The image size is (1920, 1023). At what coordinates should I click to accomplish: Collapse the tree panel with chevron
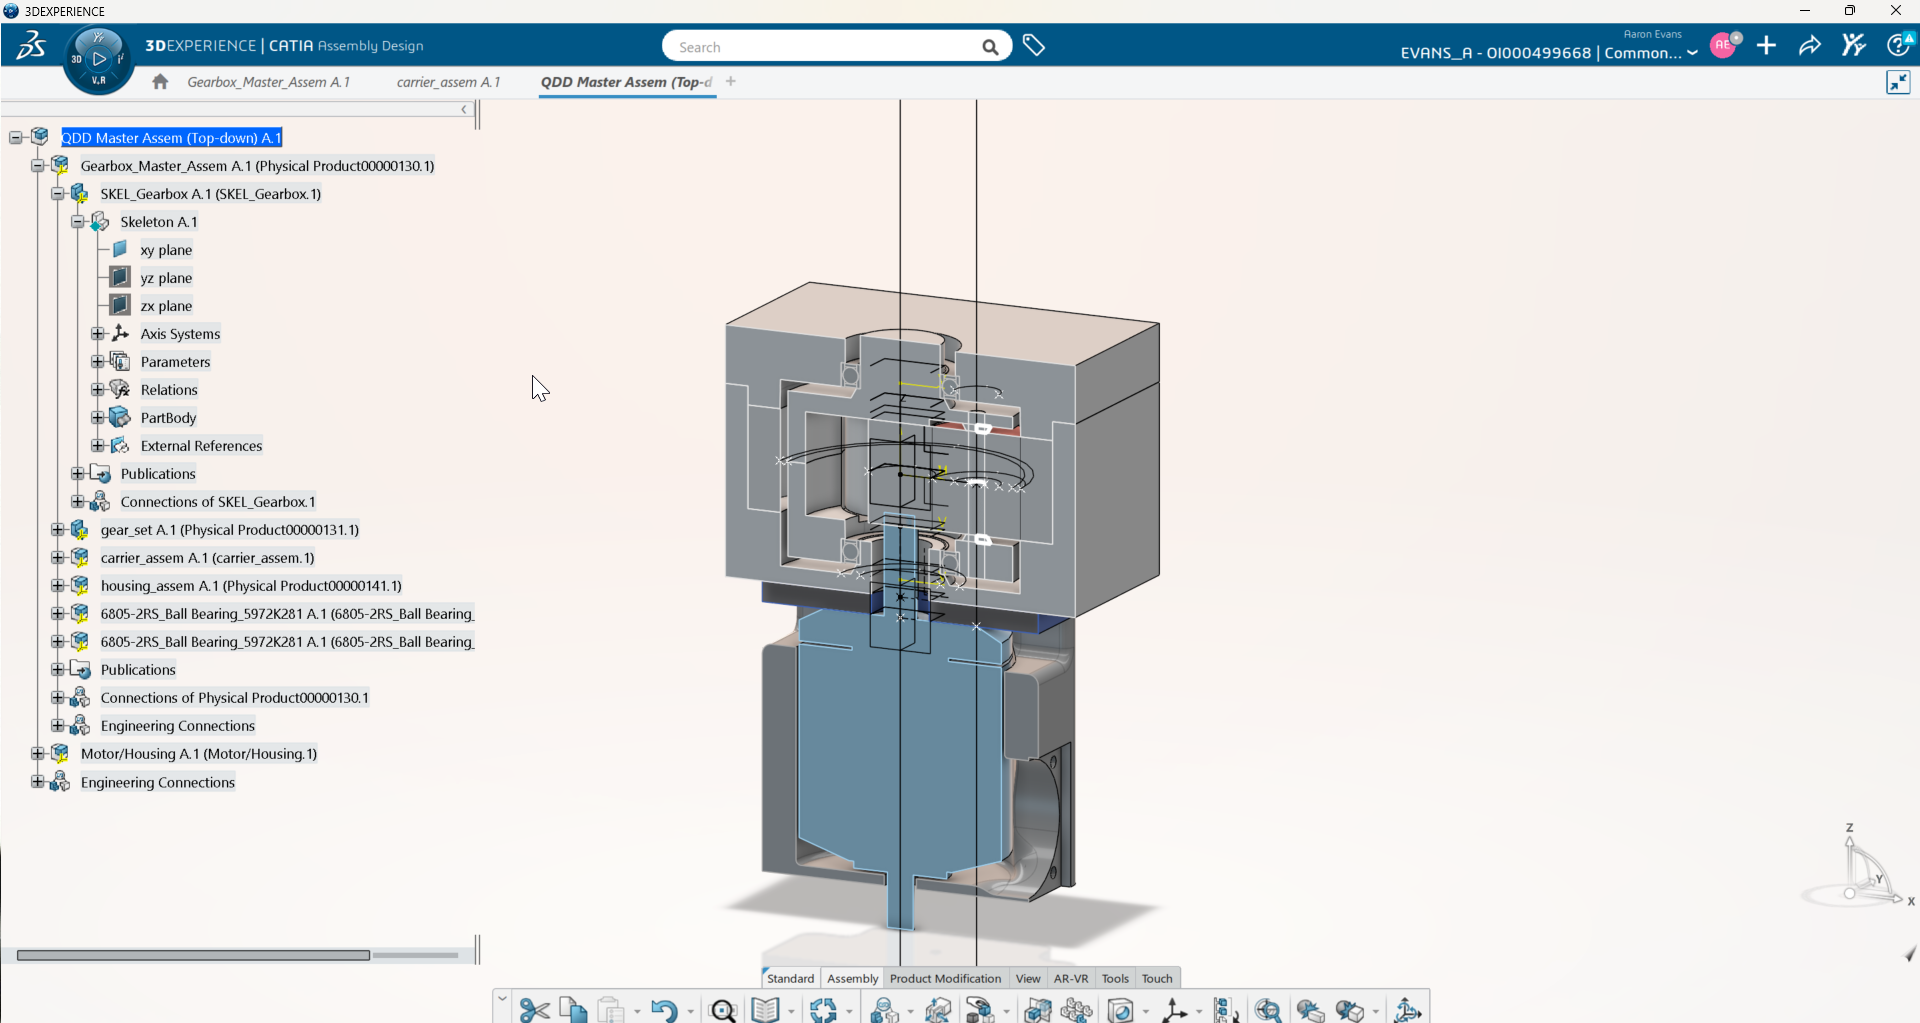(x=464, y=109)
